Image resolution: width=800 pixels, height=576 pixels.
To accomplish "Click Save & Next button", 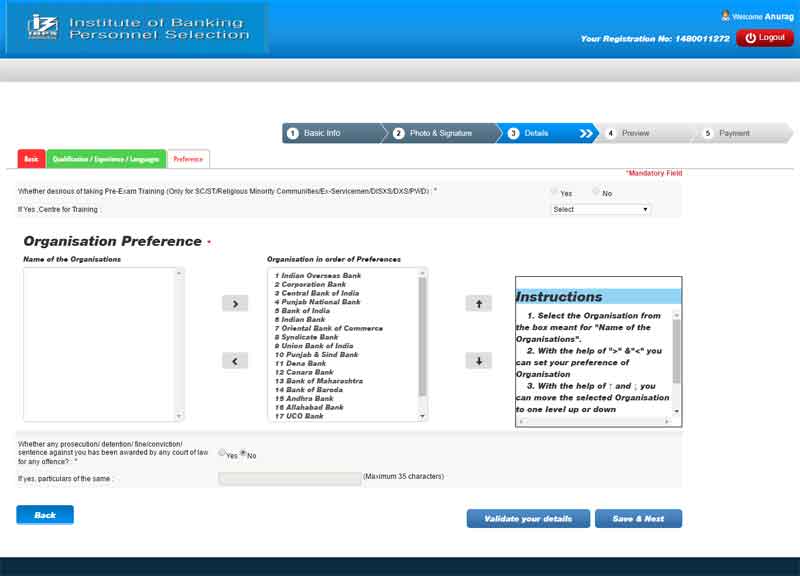I will (638, 518).
